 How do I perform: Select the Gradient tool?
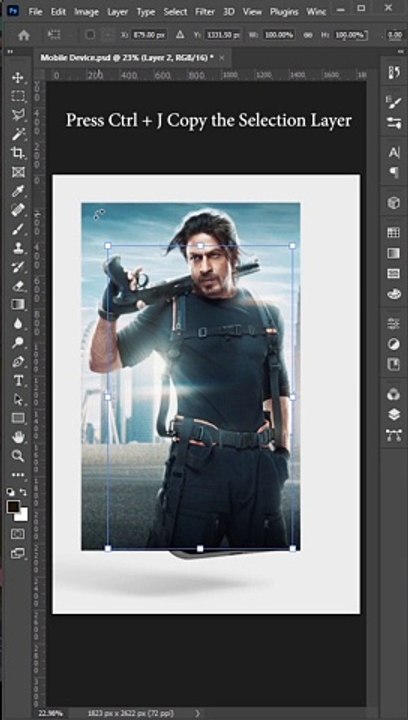[18, 304]
